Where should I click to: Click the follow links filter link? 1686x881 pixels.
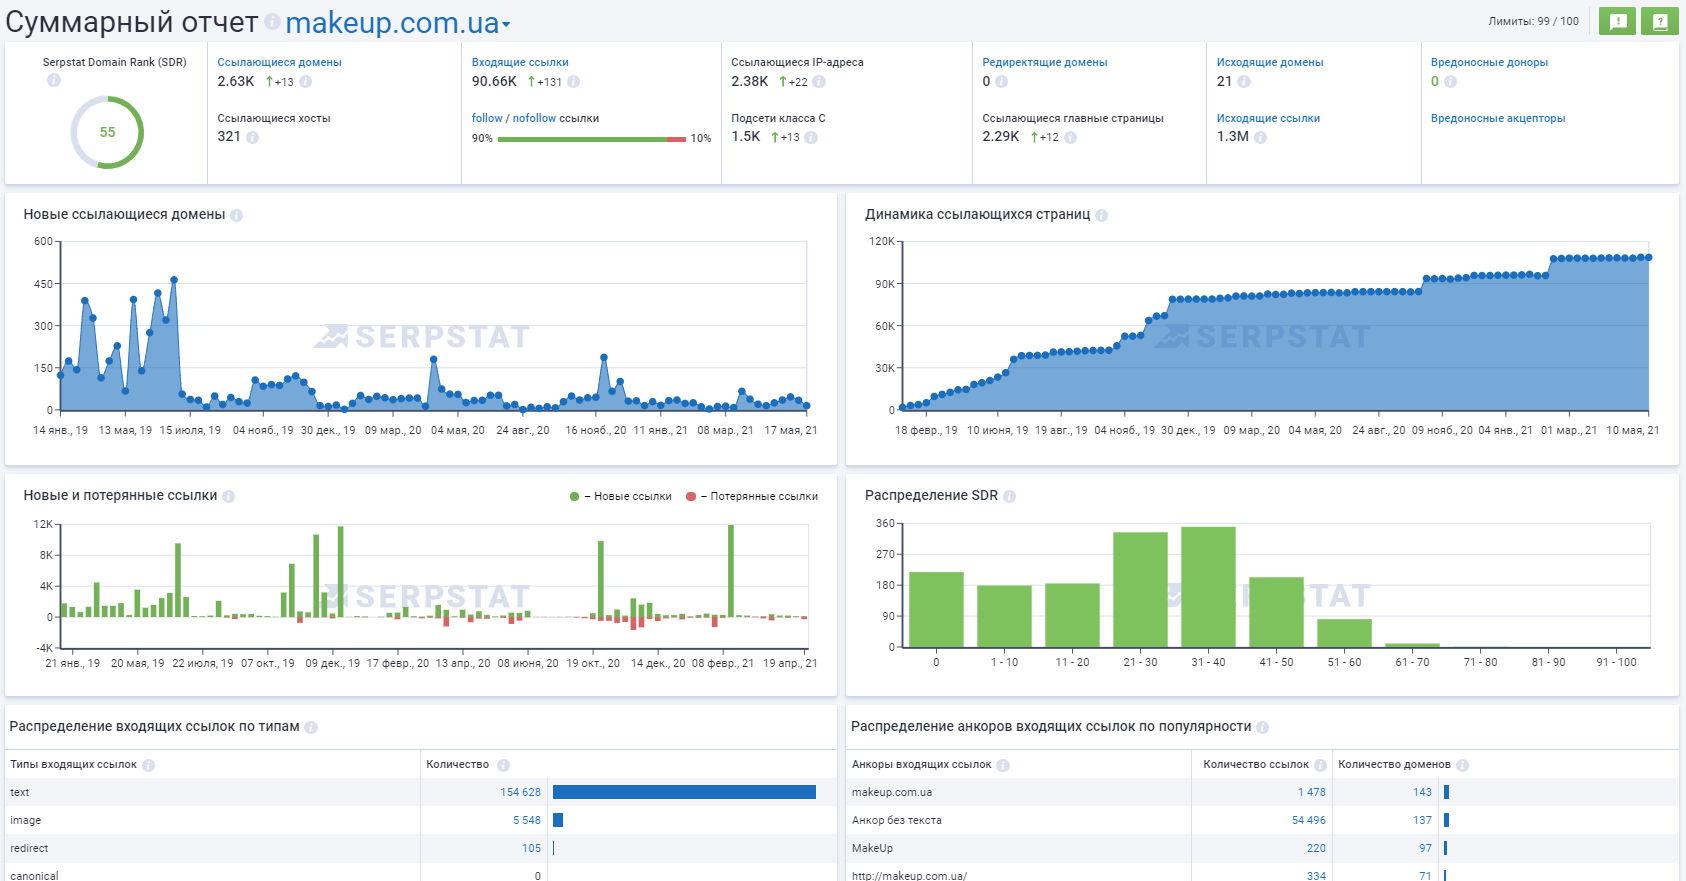point(487,118)
